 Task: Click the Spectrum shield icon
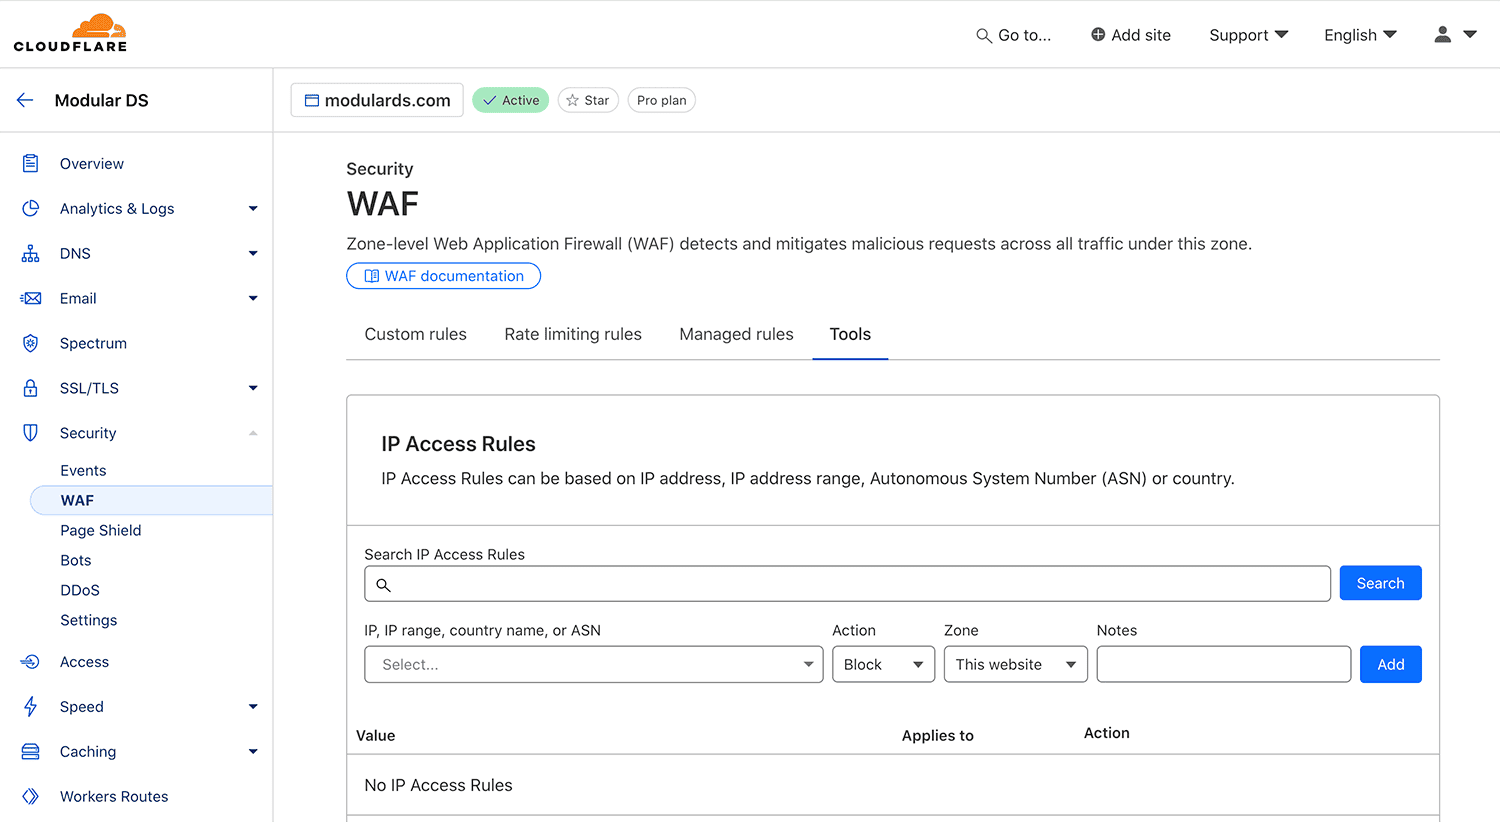pyautogui.click(x=31, y=343)
